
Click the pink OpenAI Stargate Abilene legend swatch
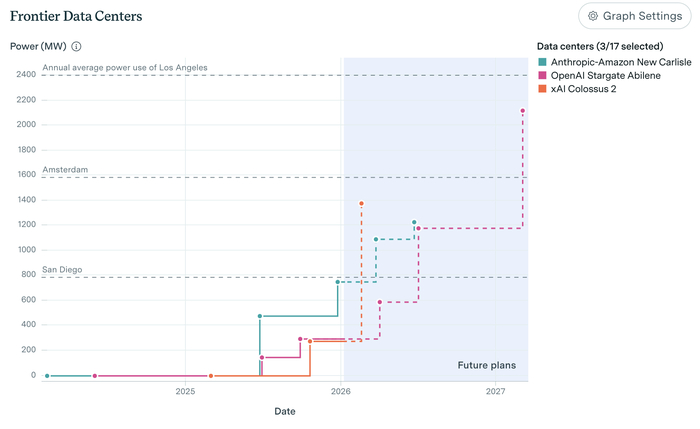pyautogui.click(x=542, y=76)
